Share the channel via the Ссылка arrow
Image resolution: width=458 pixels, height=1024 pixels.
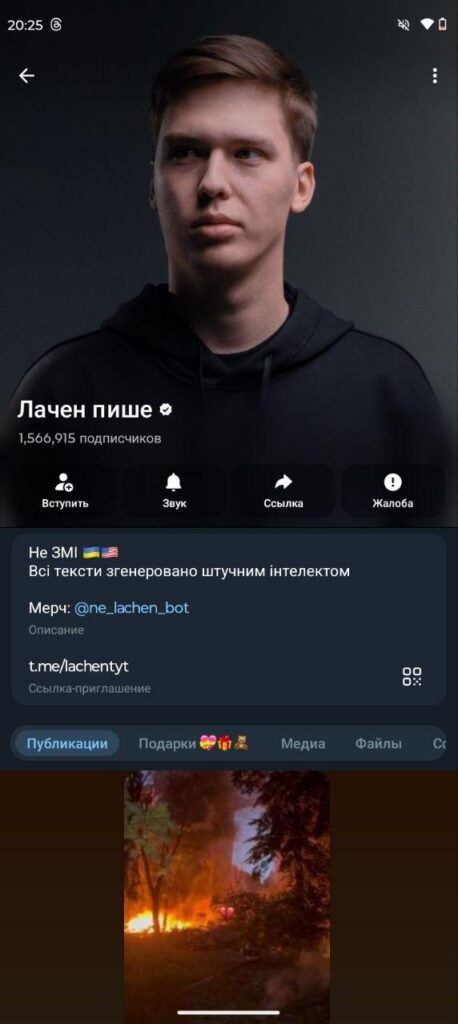click(x=283, y=491)
